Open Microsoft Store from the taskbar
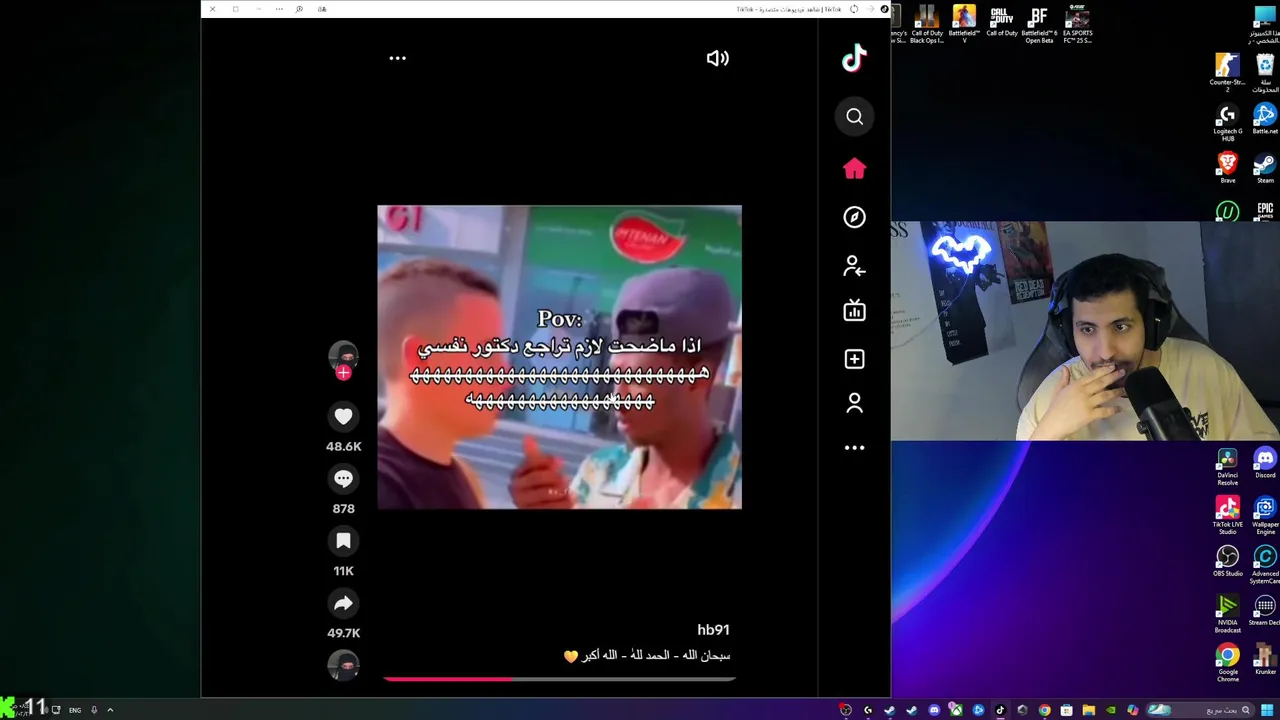The height and width of the screenshot is (720, 1280). pos(1066,710)
